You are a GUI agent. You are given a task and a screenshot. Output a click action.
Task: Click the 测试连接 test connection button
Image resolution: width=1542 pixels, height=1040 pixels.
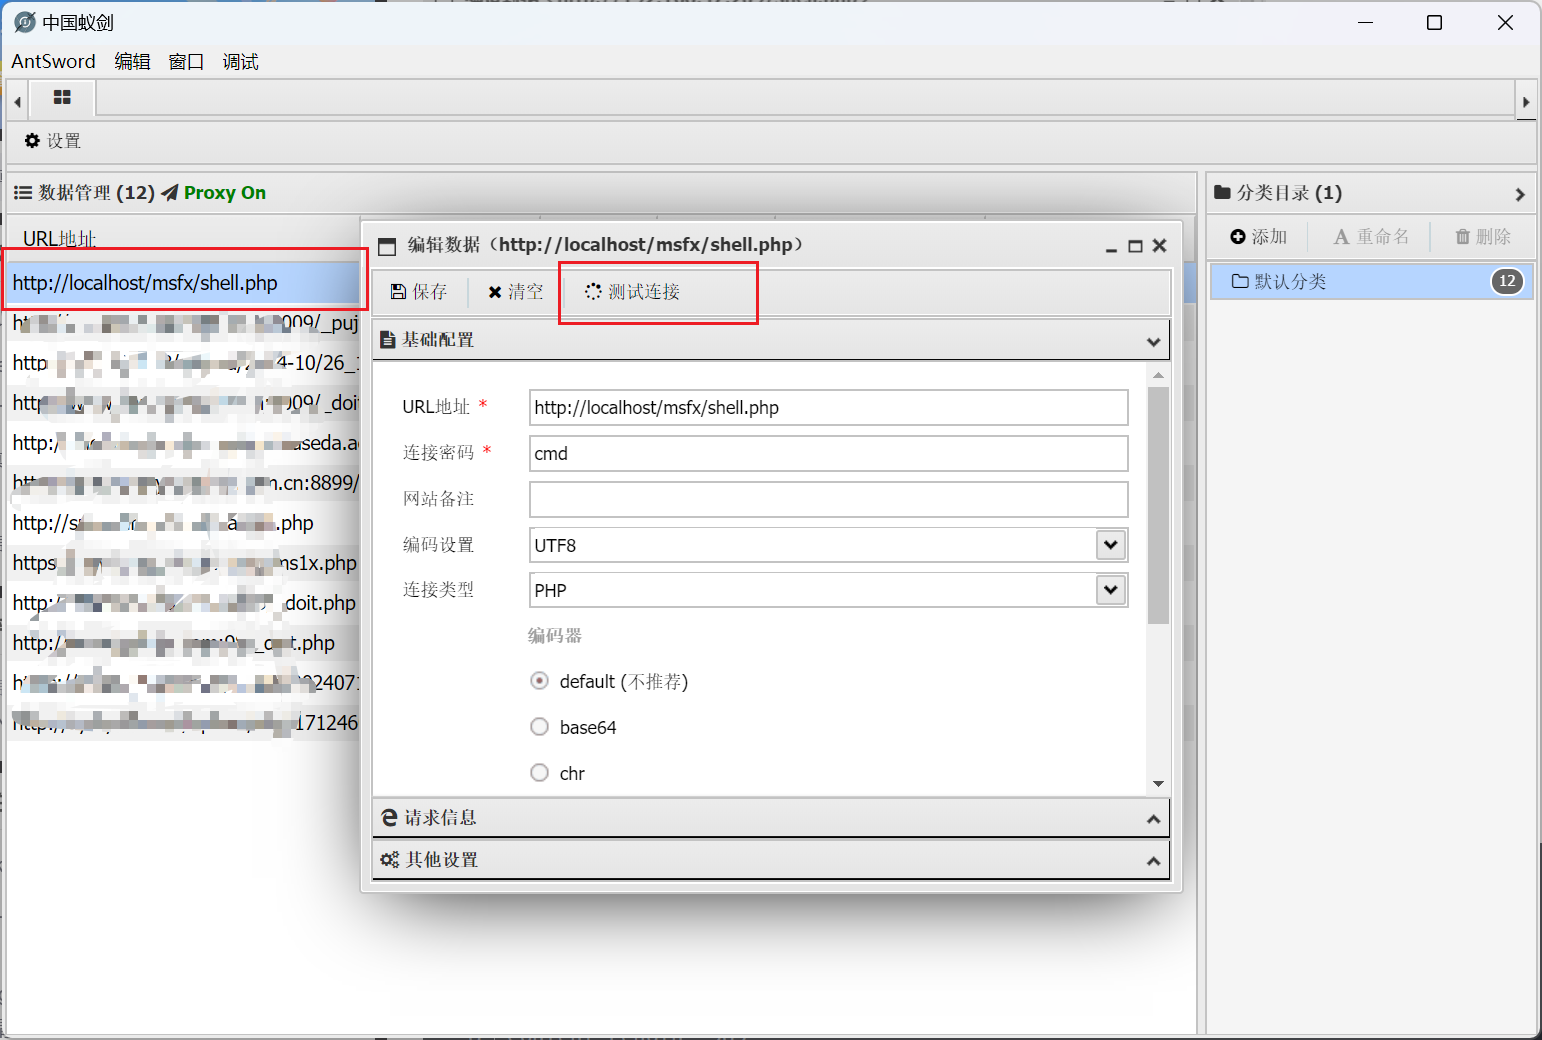click(633, 292)
